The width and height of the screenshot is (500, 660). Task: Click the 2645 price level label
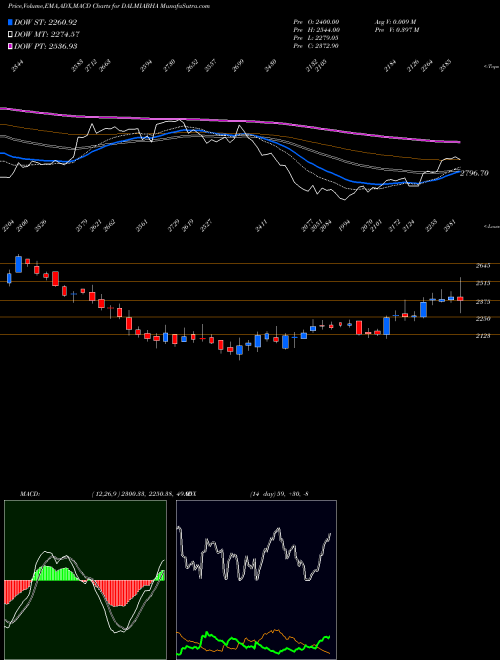[x=483, y=266]
